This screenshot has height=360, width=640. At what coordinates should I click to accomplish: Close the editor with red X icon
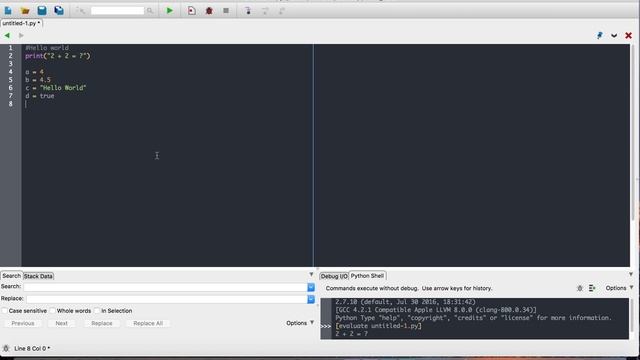click(629, 36)
